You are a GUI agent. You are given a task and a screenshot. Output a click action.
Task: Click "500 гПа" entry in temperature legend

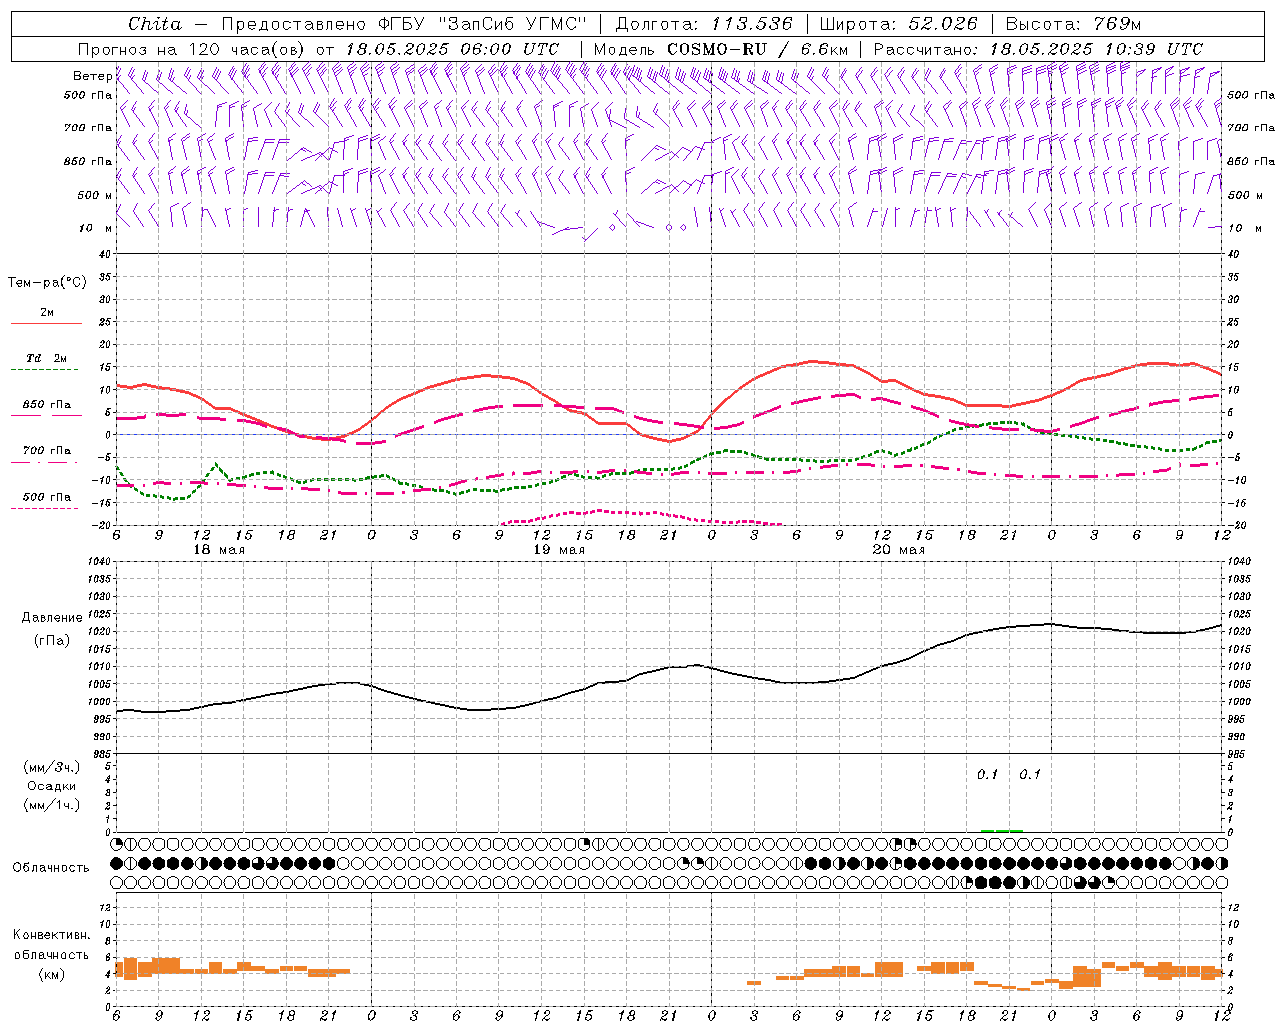click(46, 497)
